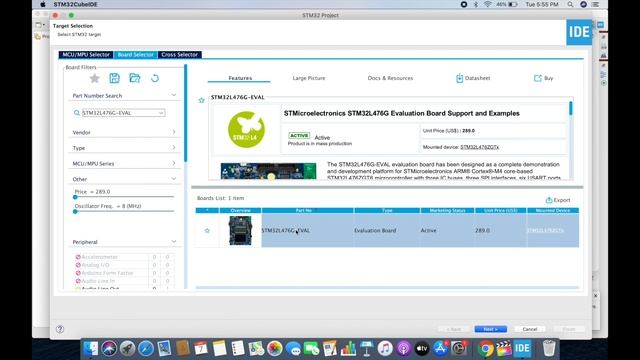This screenshot has width=640, height=360.
Task: Open the STM32L476ZGTx mounted device link
Action: click(480, 147)
